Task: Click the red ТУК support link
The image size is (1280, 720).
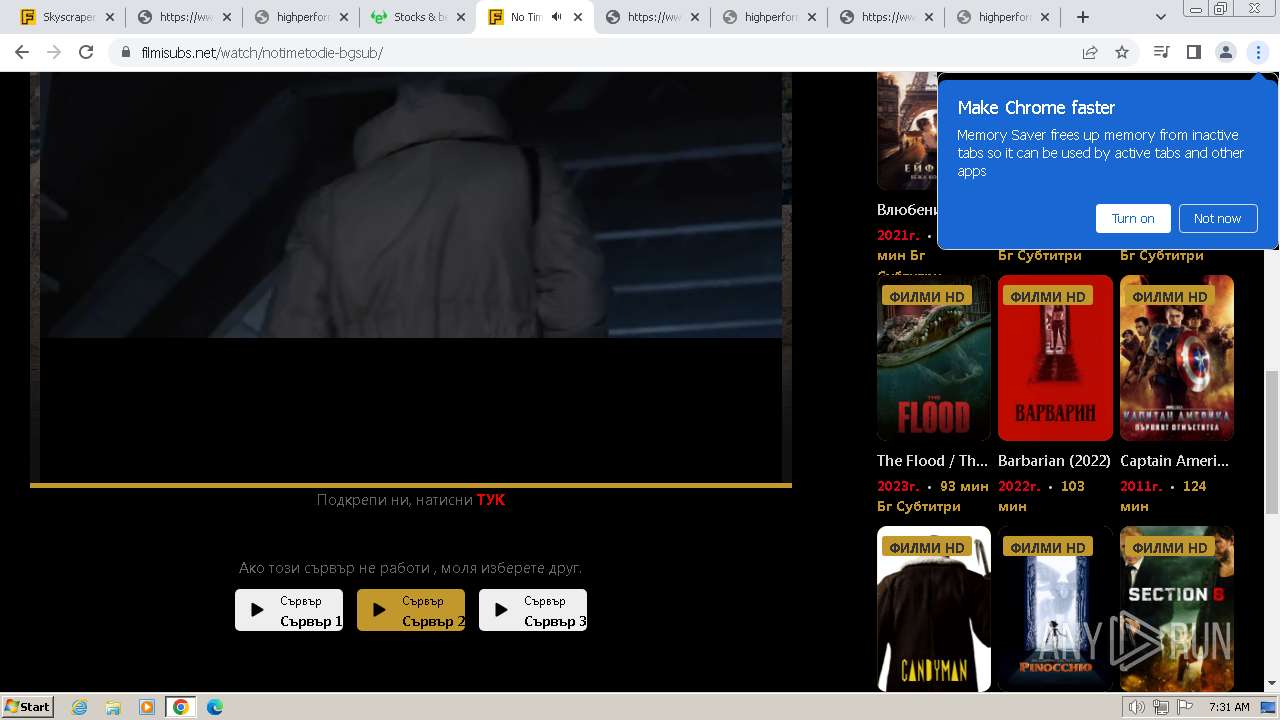Action: coord(491,500)
